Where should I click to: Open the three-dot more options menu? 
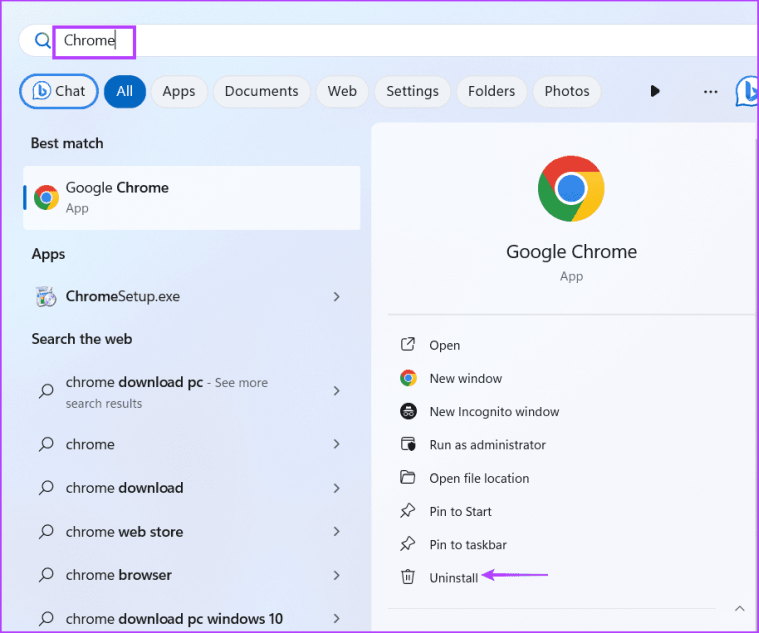(710, 91)
